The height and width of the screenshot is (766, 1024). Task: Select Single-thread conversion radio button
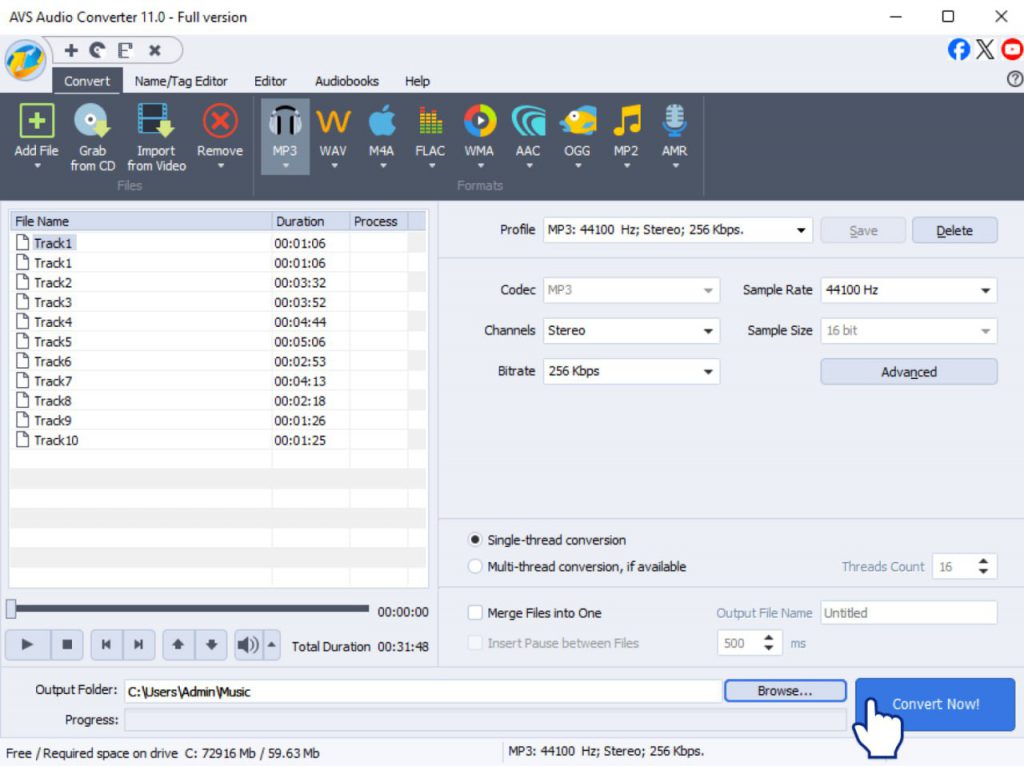476,540
